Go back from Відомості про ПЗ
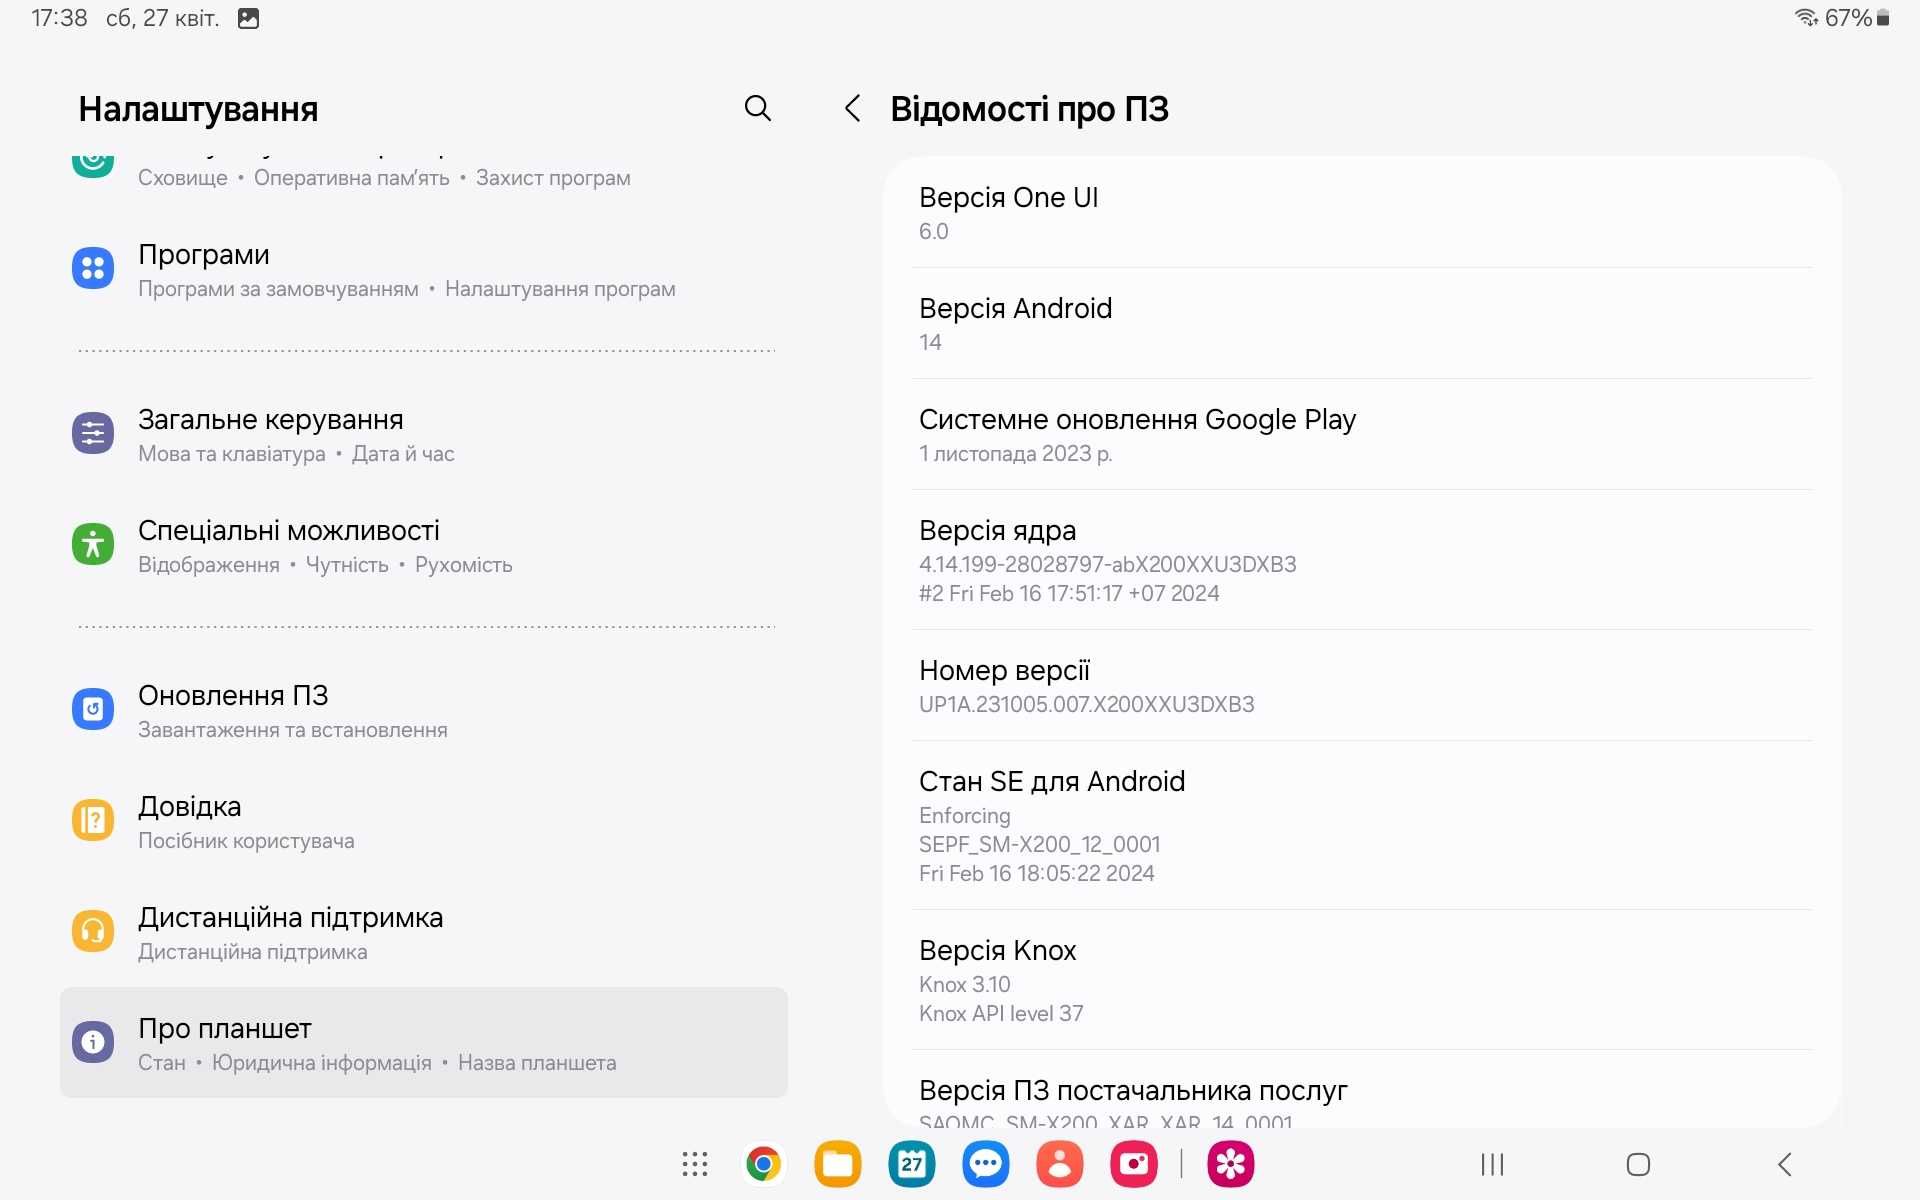 pyautogui.click(x=852, y=108)
